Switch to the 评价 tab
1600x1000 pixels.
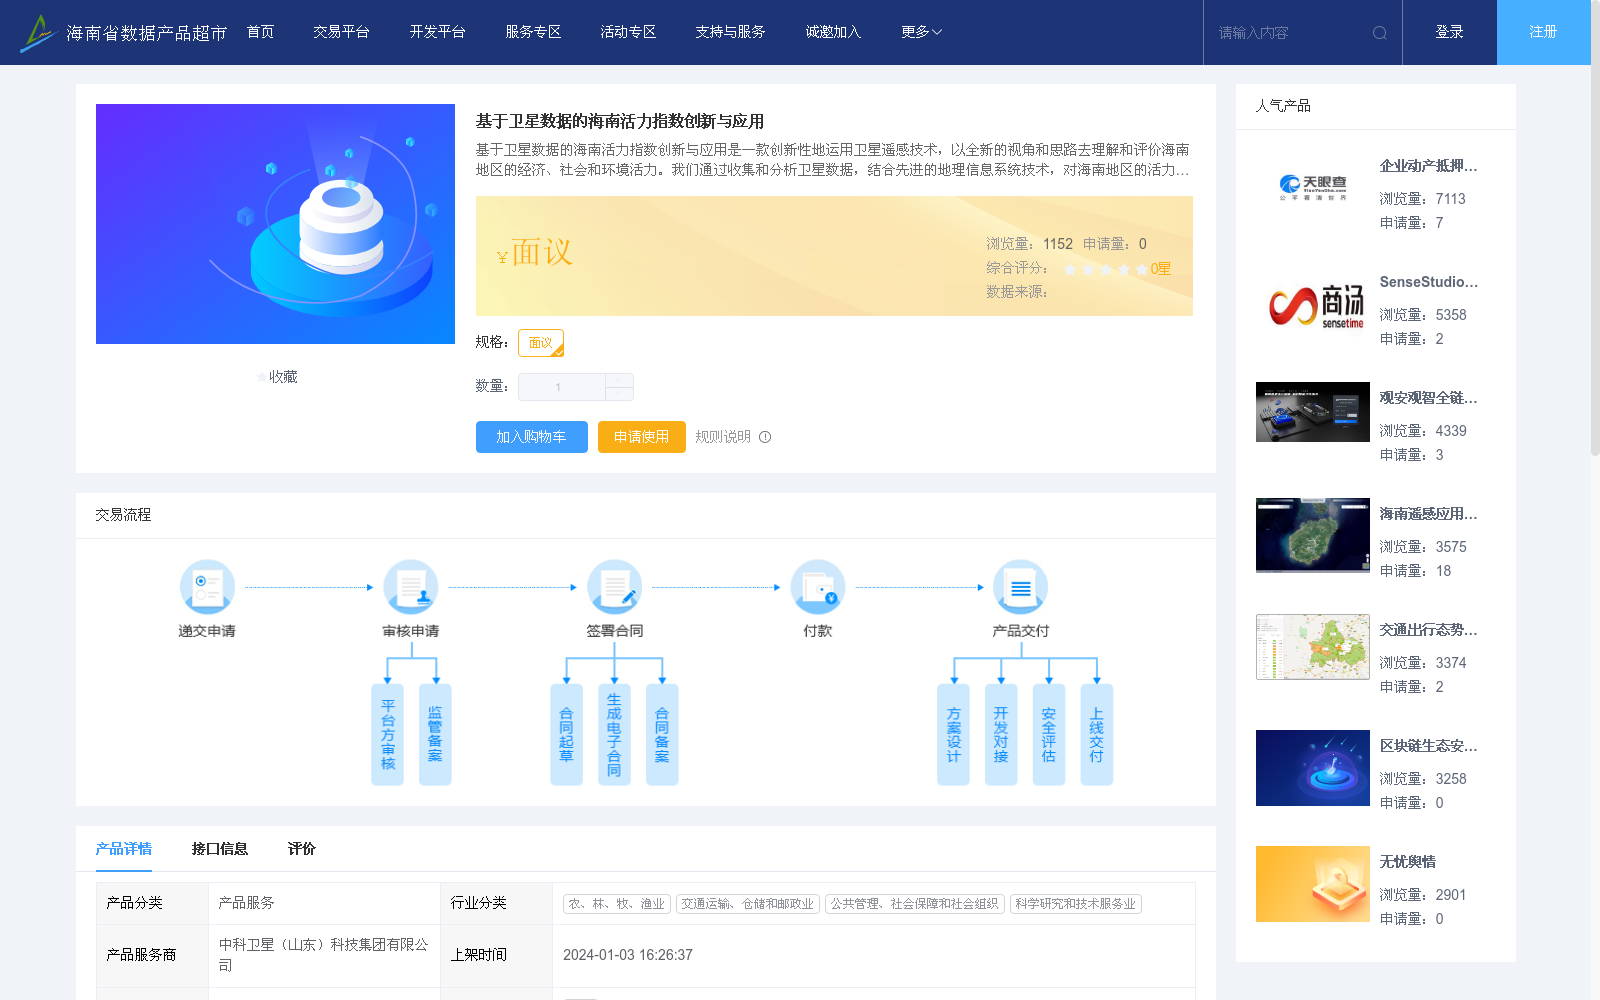coord(302,849)
